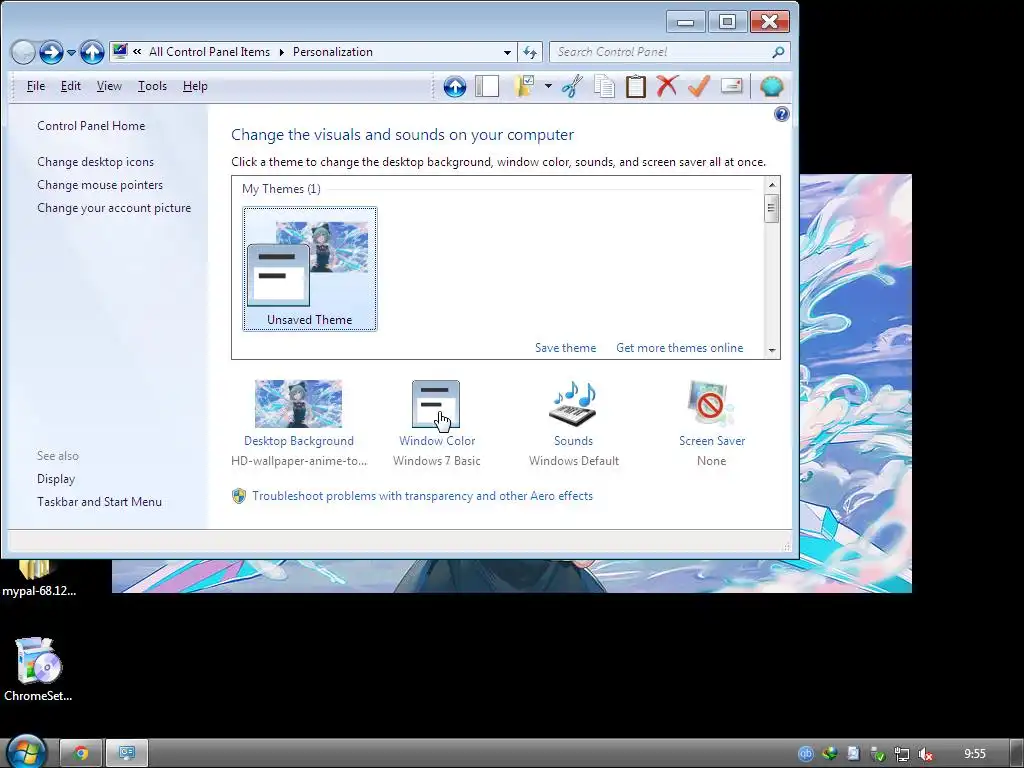Expand the address bar history dropdown
This screenshot has width=1024, height=768.
point(507,52)
